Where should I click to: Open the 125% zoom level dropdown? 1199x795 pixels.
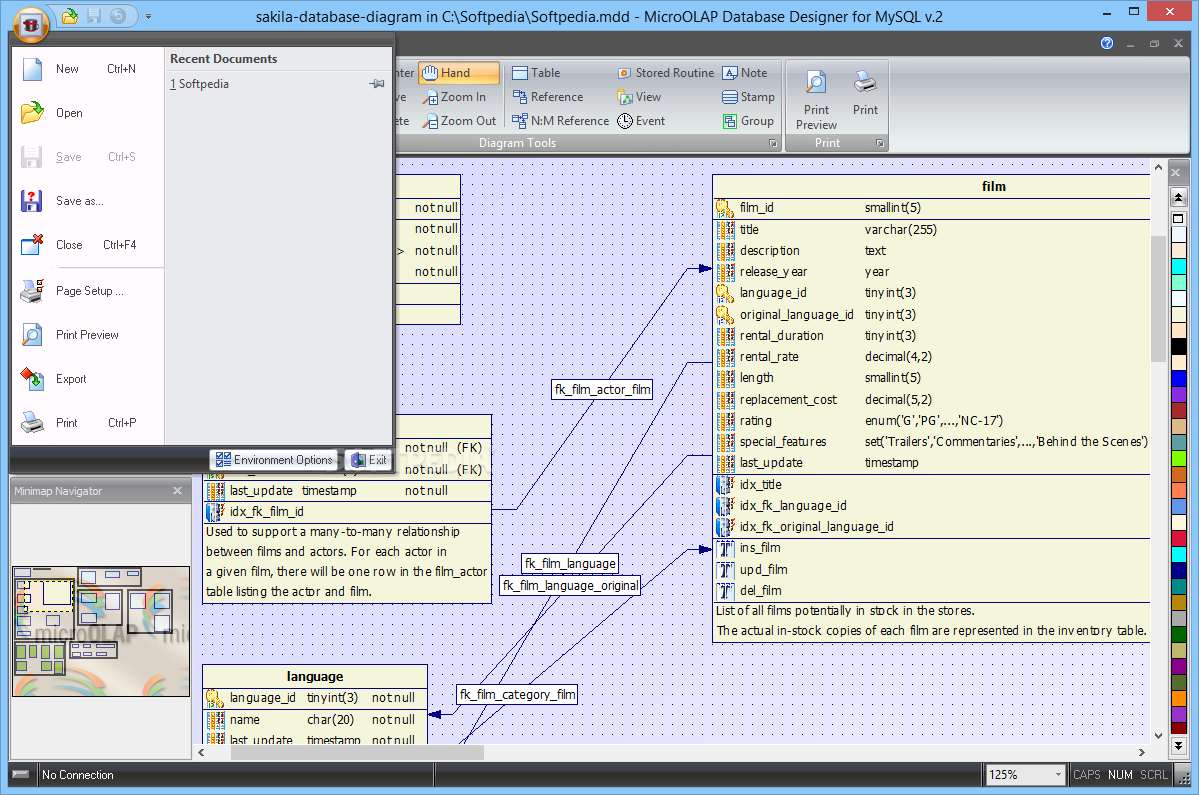(1058, 775)
